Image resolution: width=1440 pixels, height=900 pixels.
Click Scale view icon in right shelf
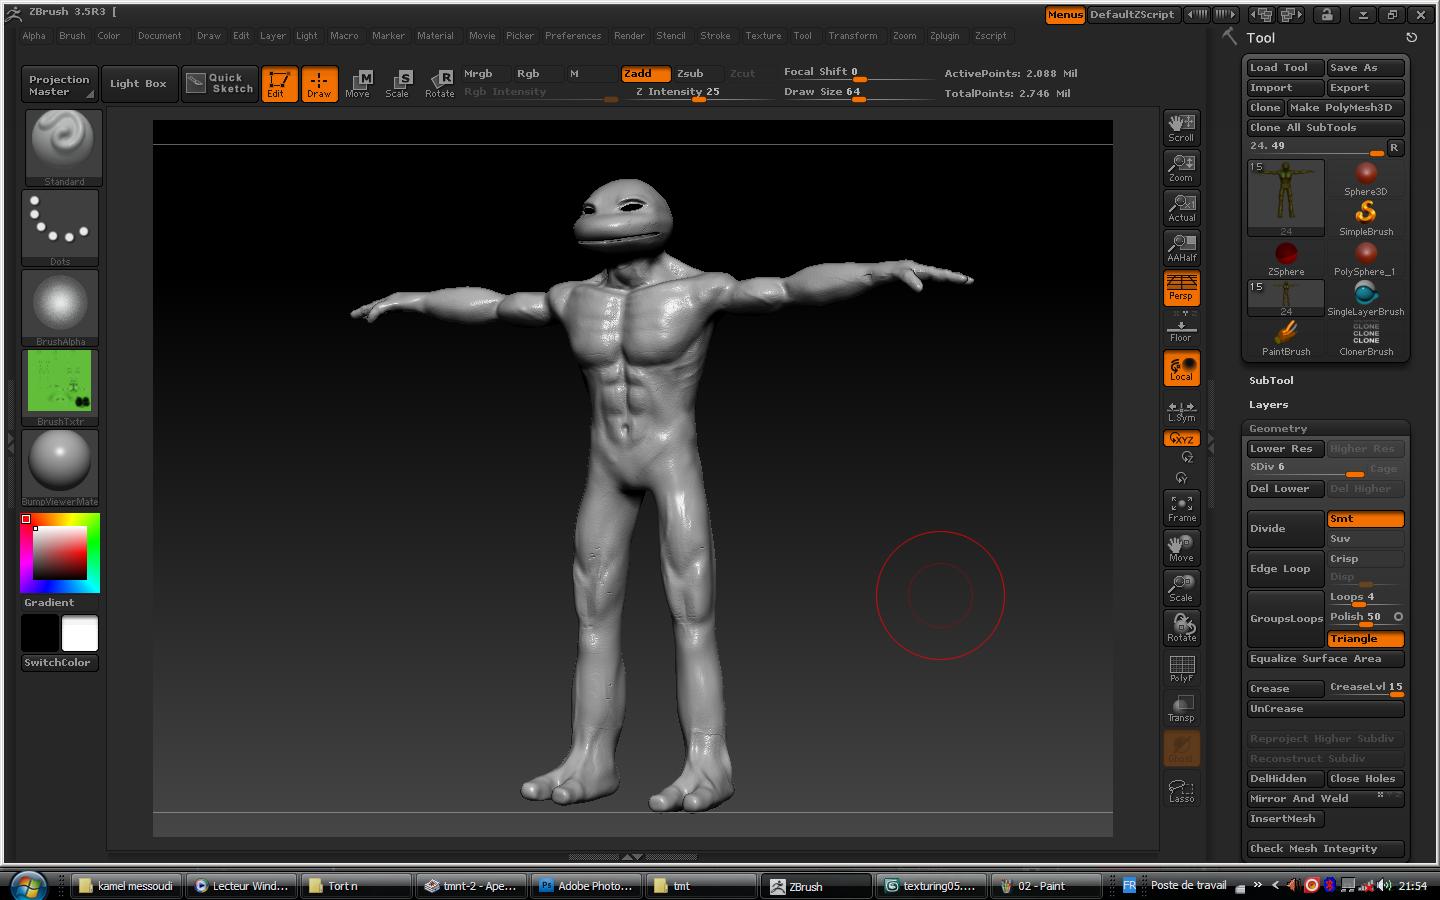coord(1181,588)
